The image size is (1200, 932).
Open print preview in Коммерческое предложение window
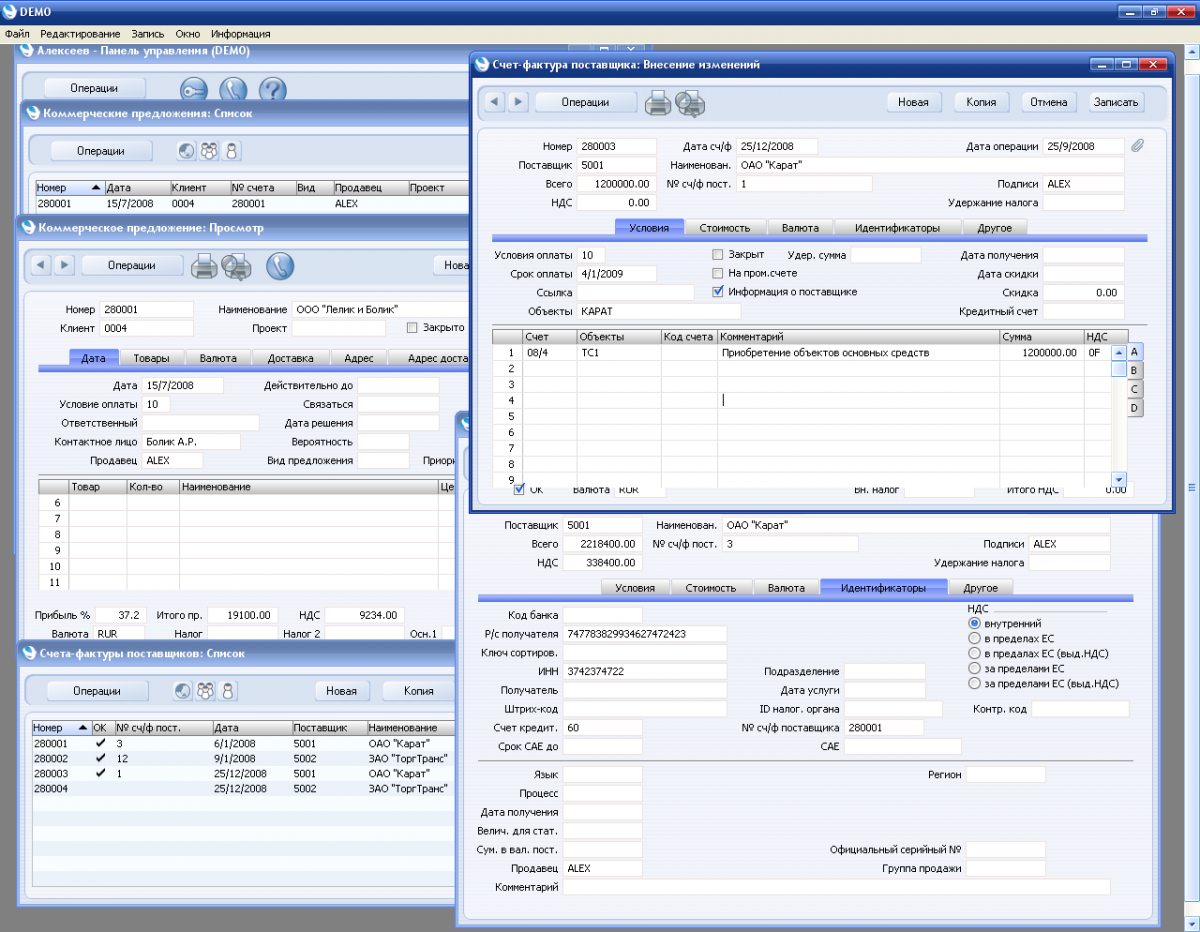(x=236, y=266)
